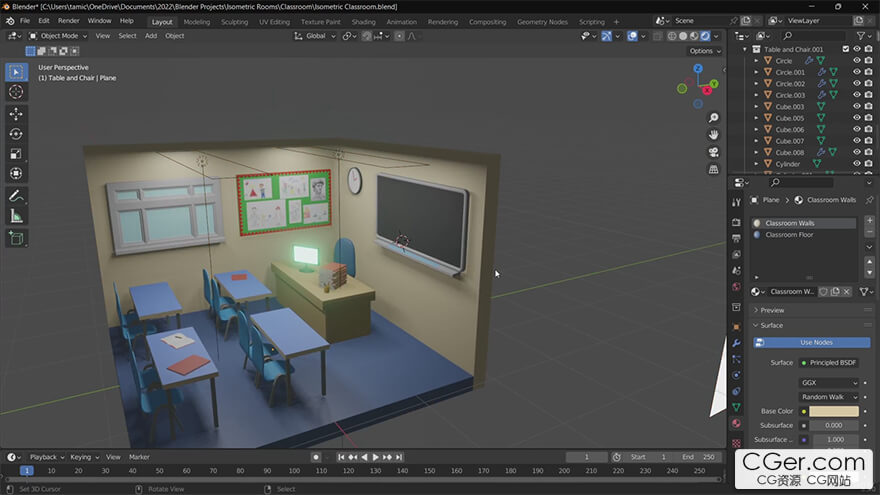Select the Add Cube tool
The width and height of the screenshot is (880, 495).
pyautogui.click(x=16, y=239)
